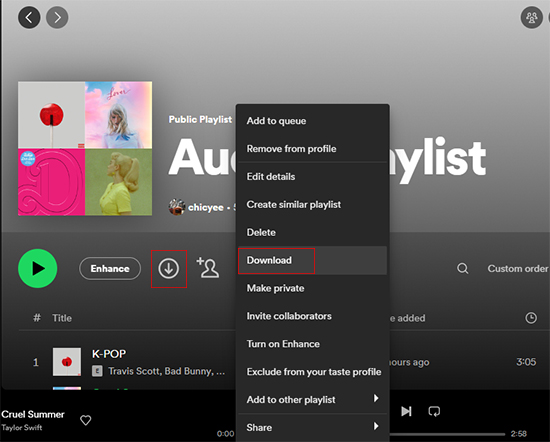
Task: Click the chicyee profile avatar
Action: [177, 207]
